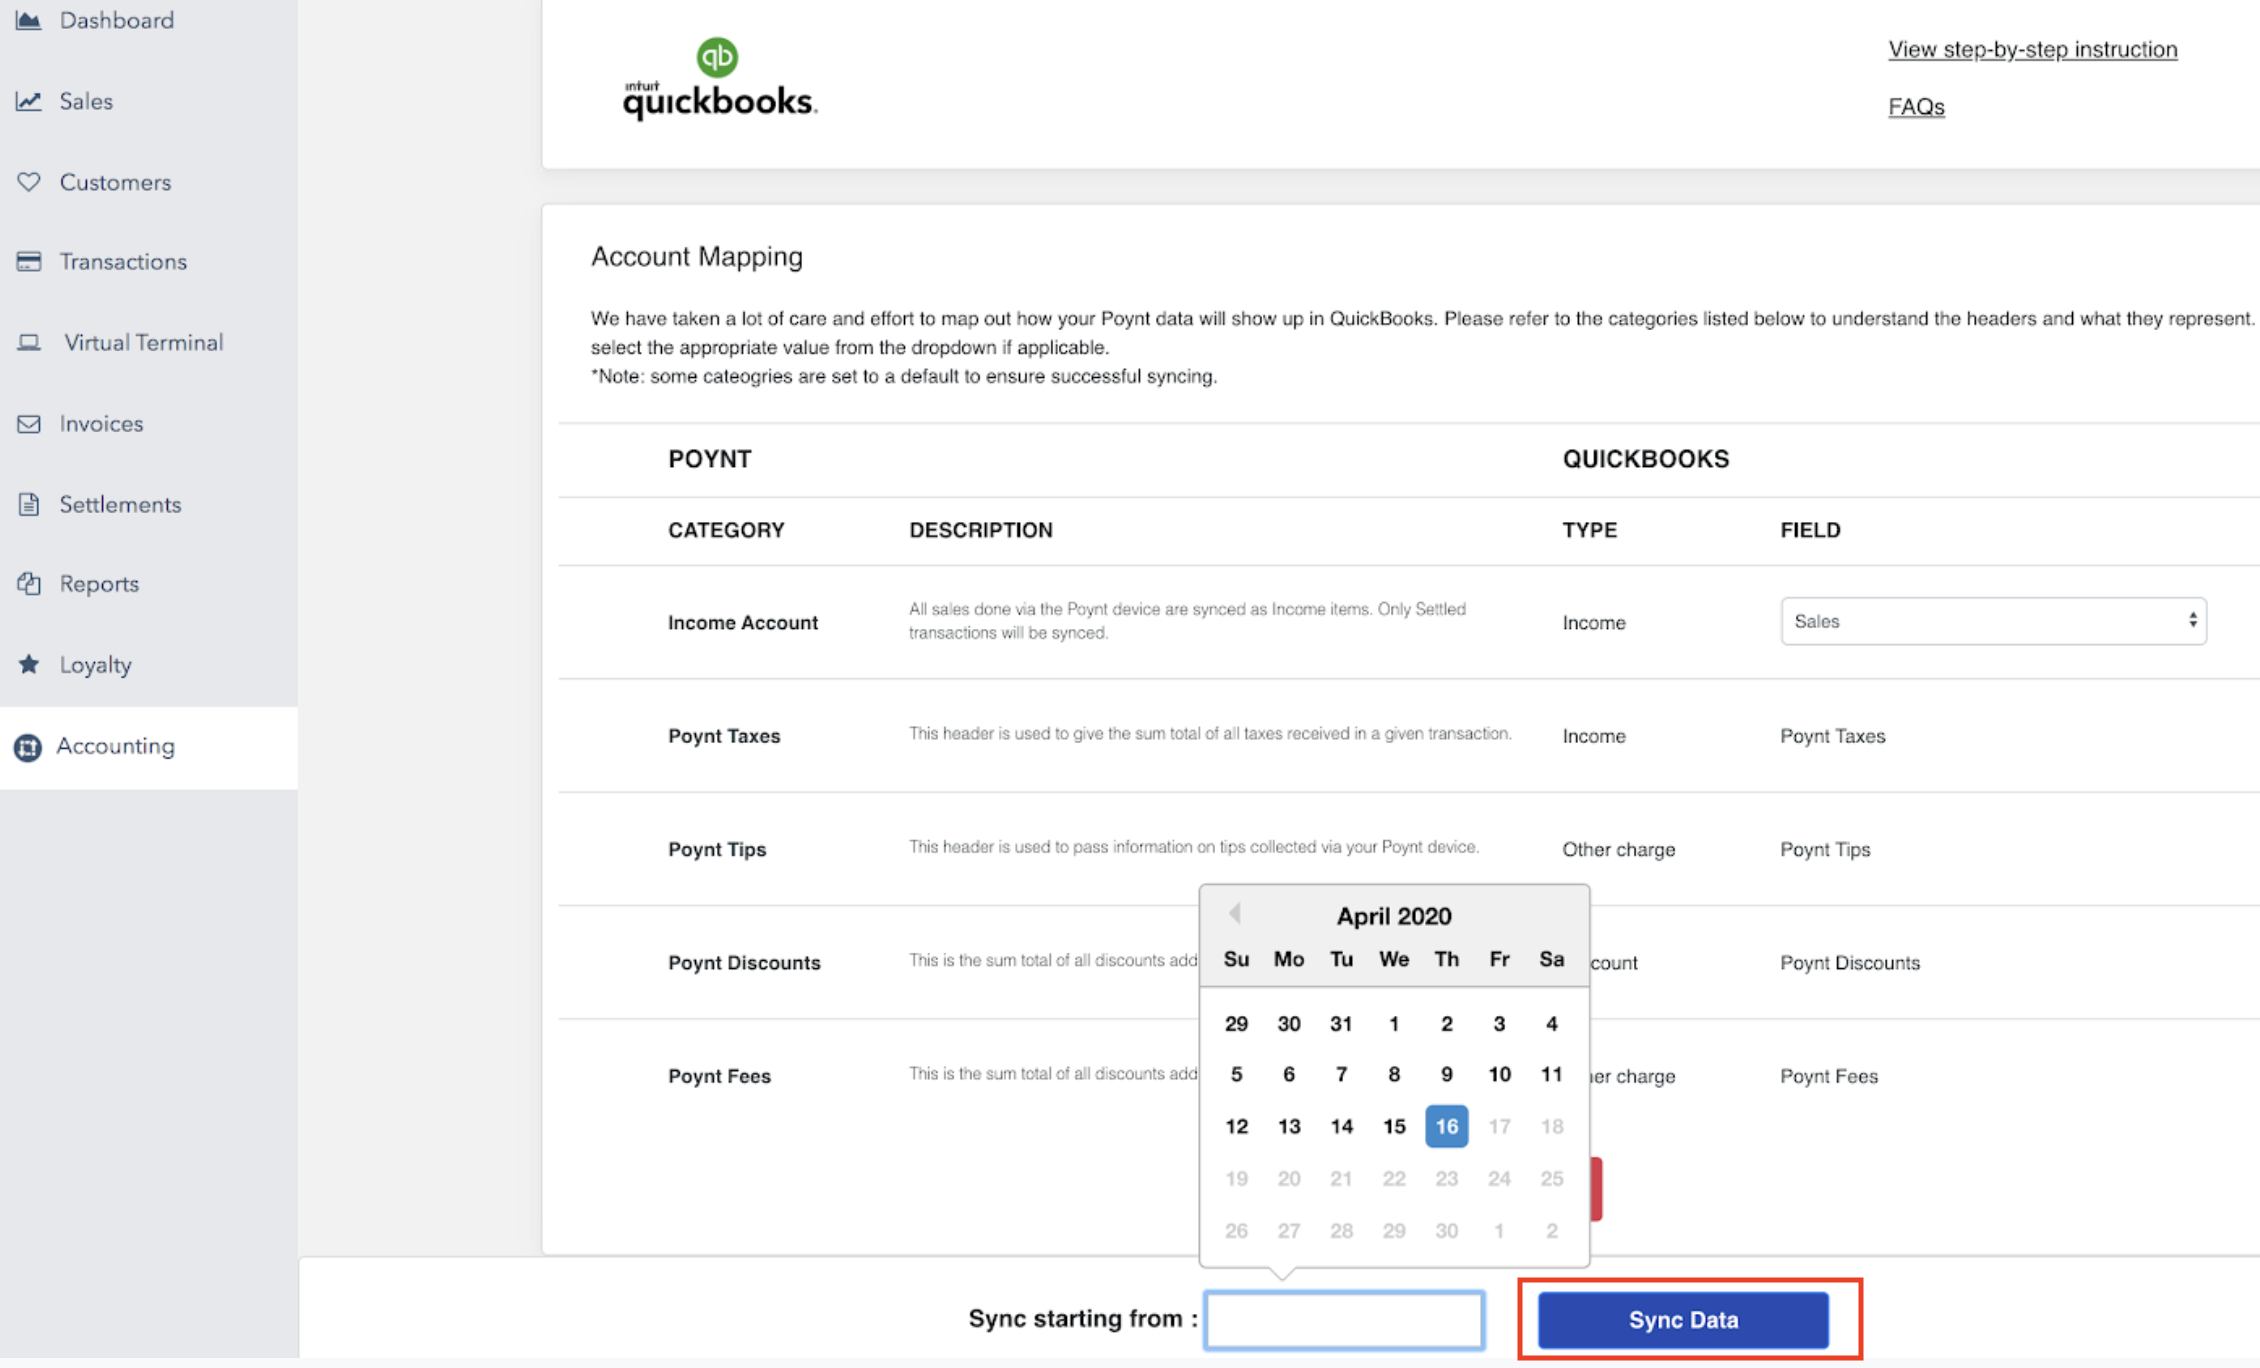Click the Reports sidebar icon
The width and height of the screenshot is (2260, 1368).
26,583
